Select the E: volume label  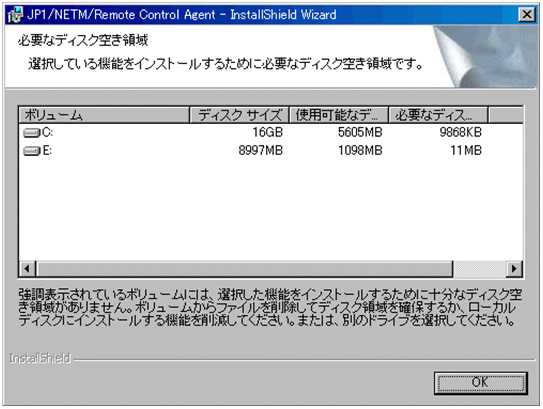point(47,151)
